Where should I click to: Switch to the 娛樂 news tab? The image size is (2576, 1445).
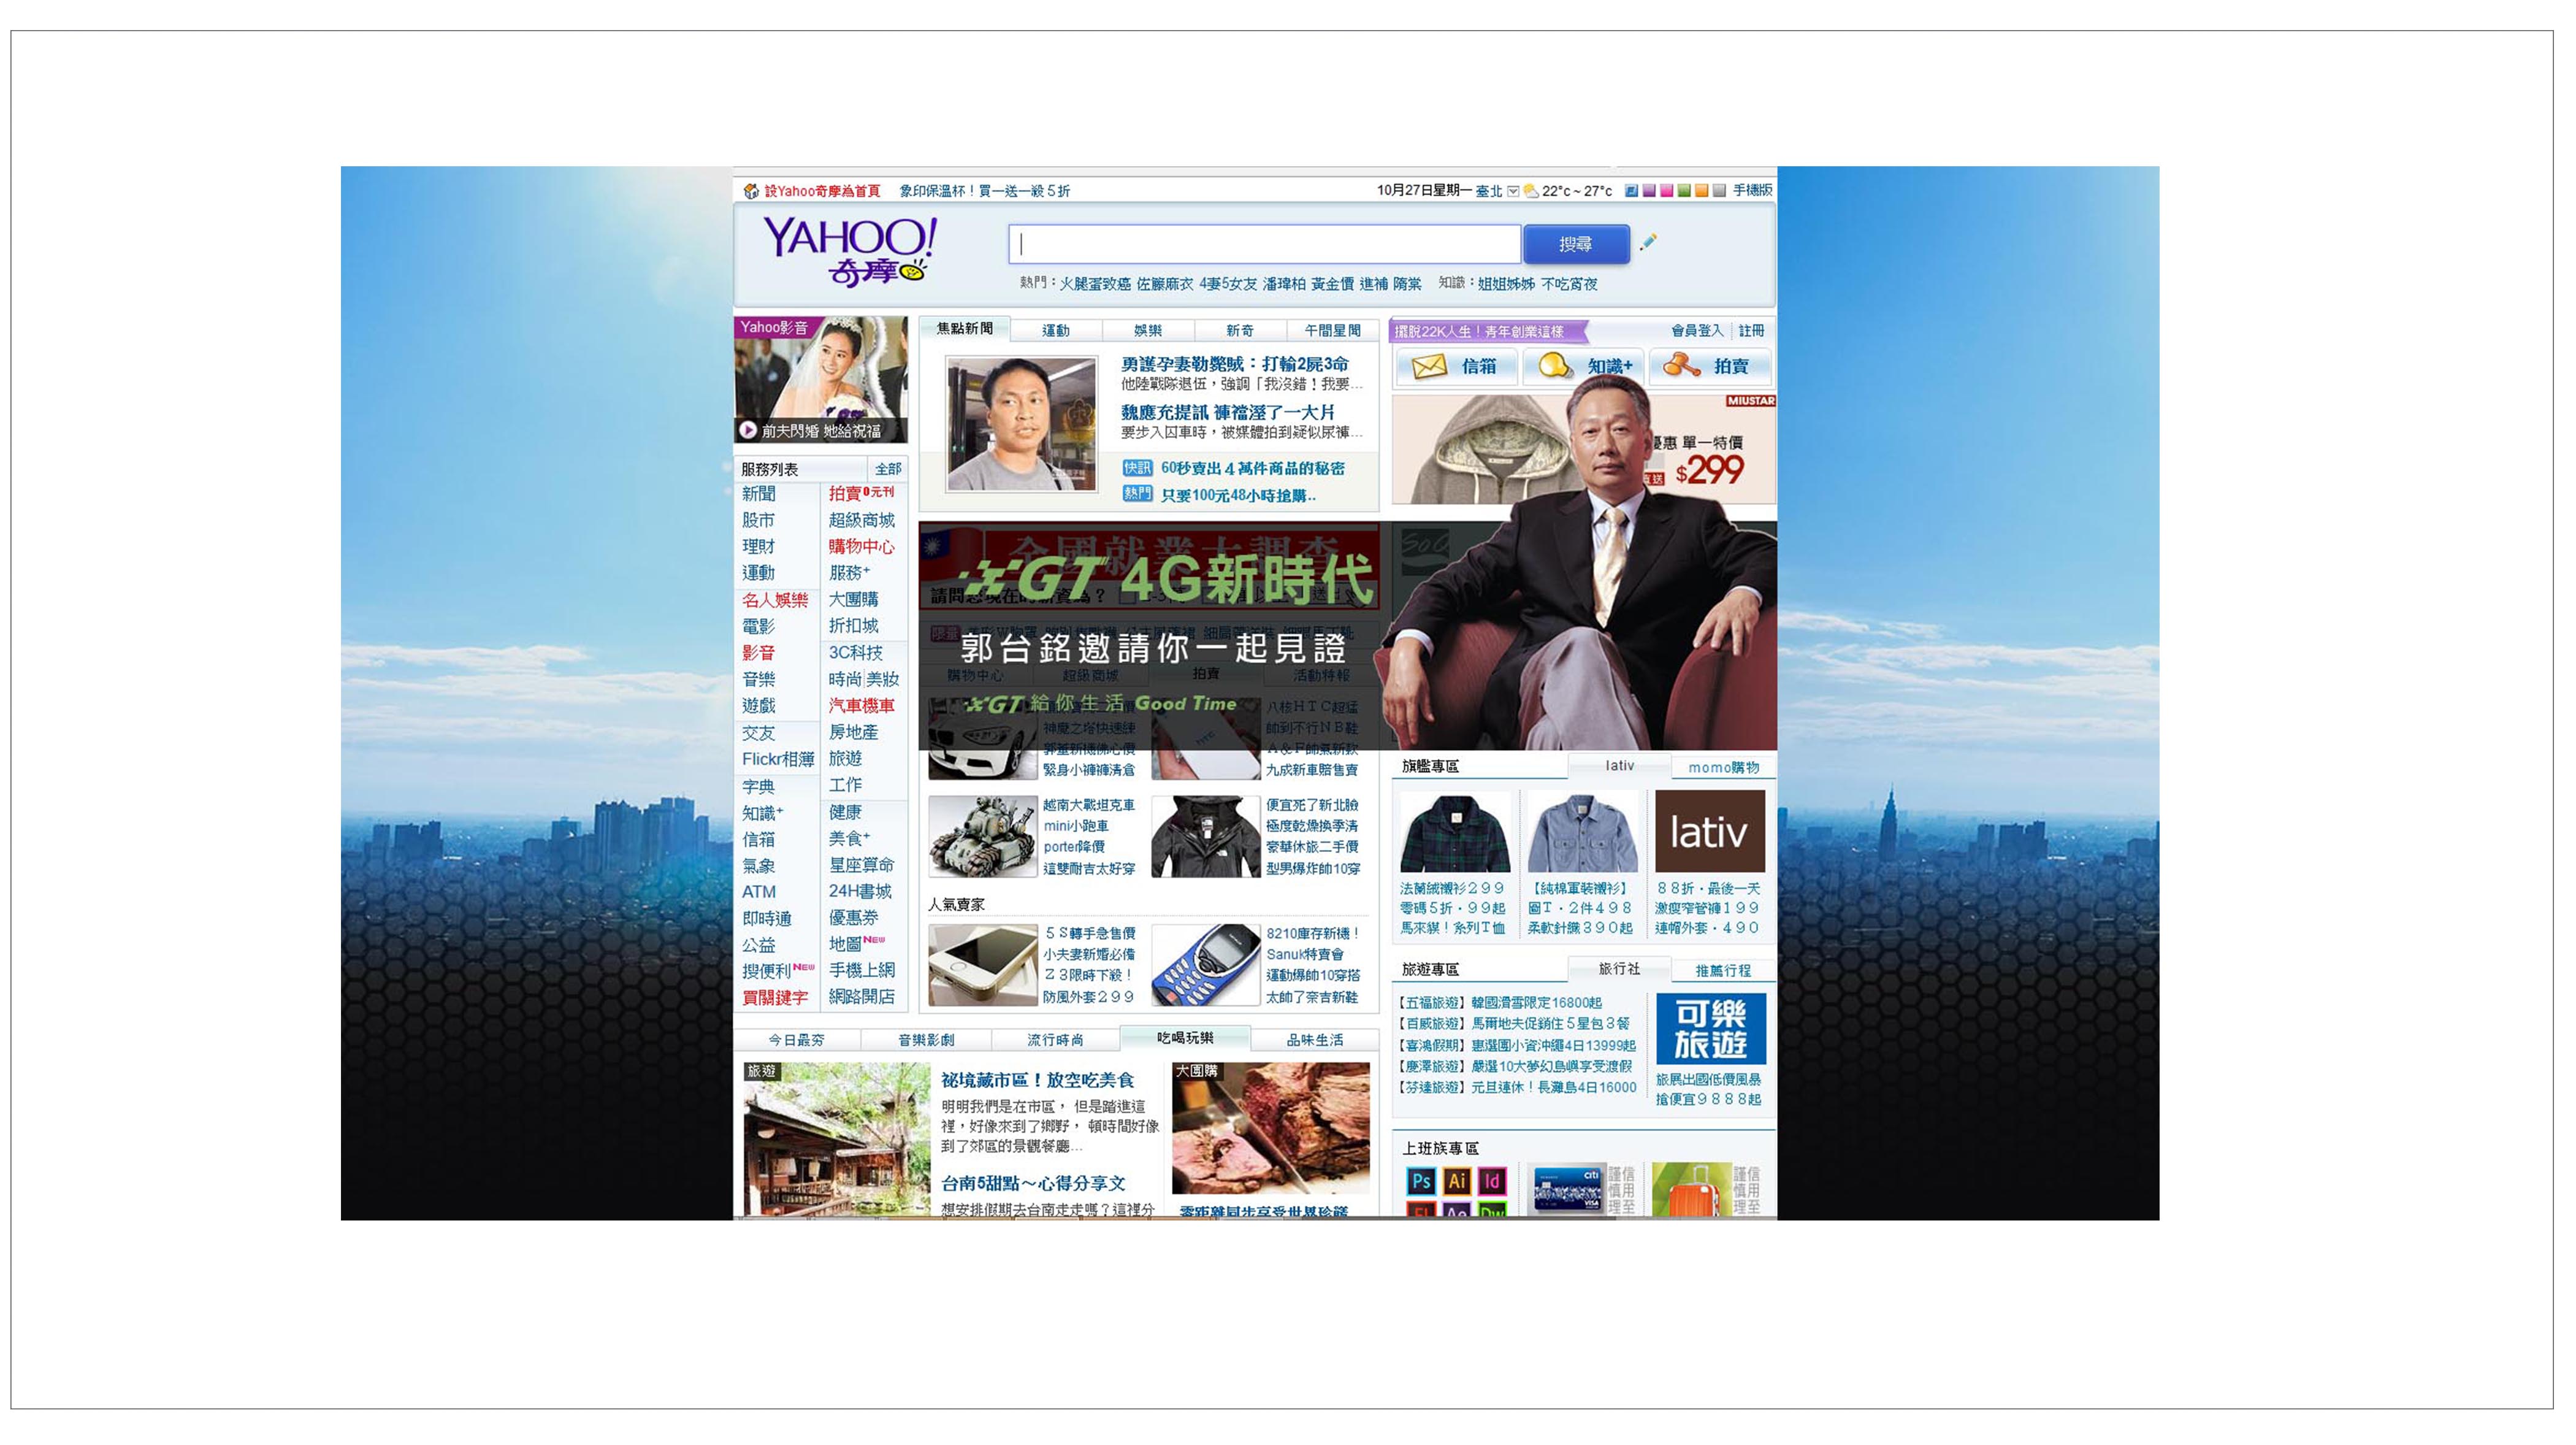(x=1147, y=331)
